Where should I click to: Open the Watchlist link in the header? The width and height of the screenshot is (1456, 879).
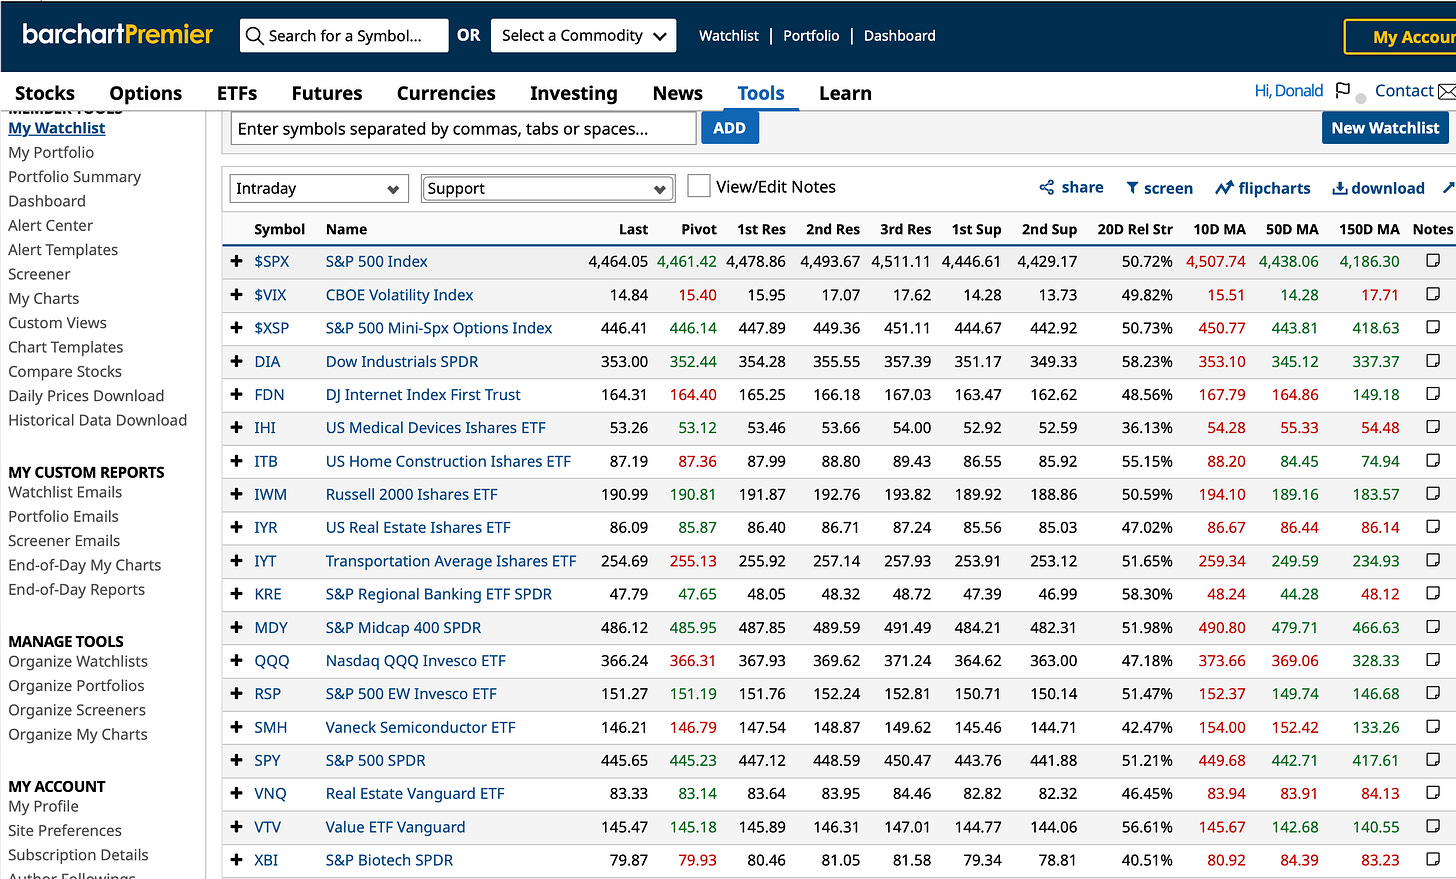coord(729,36)
